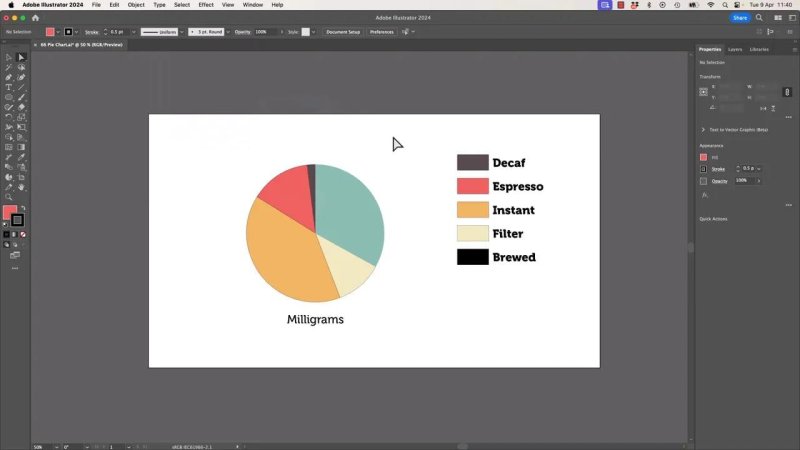Click the fx effects icon in Appearance

[x=705, y=195]
